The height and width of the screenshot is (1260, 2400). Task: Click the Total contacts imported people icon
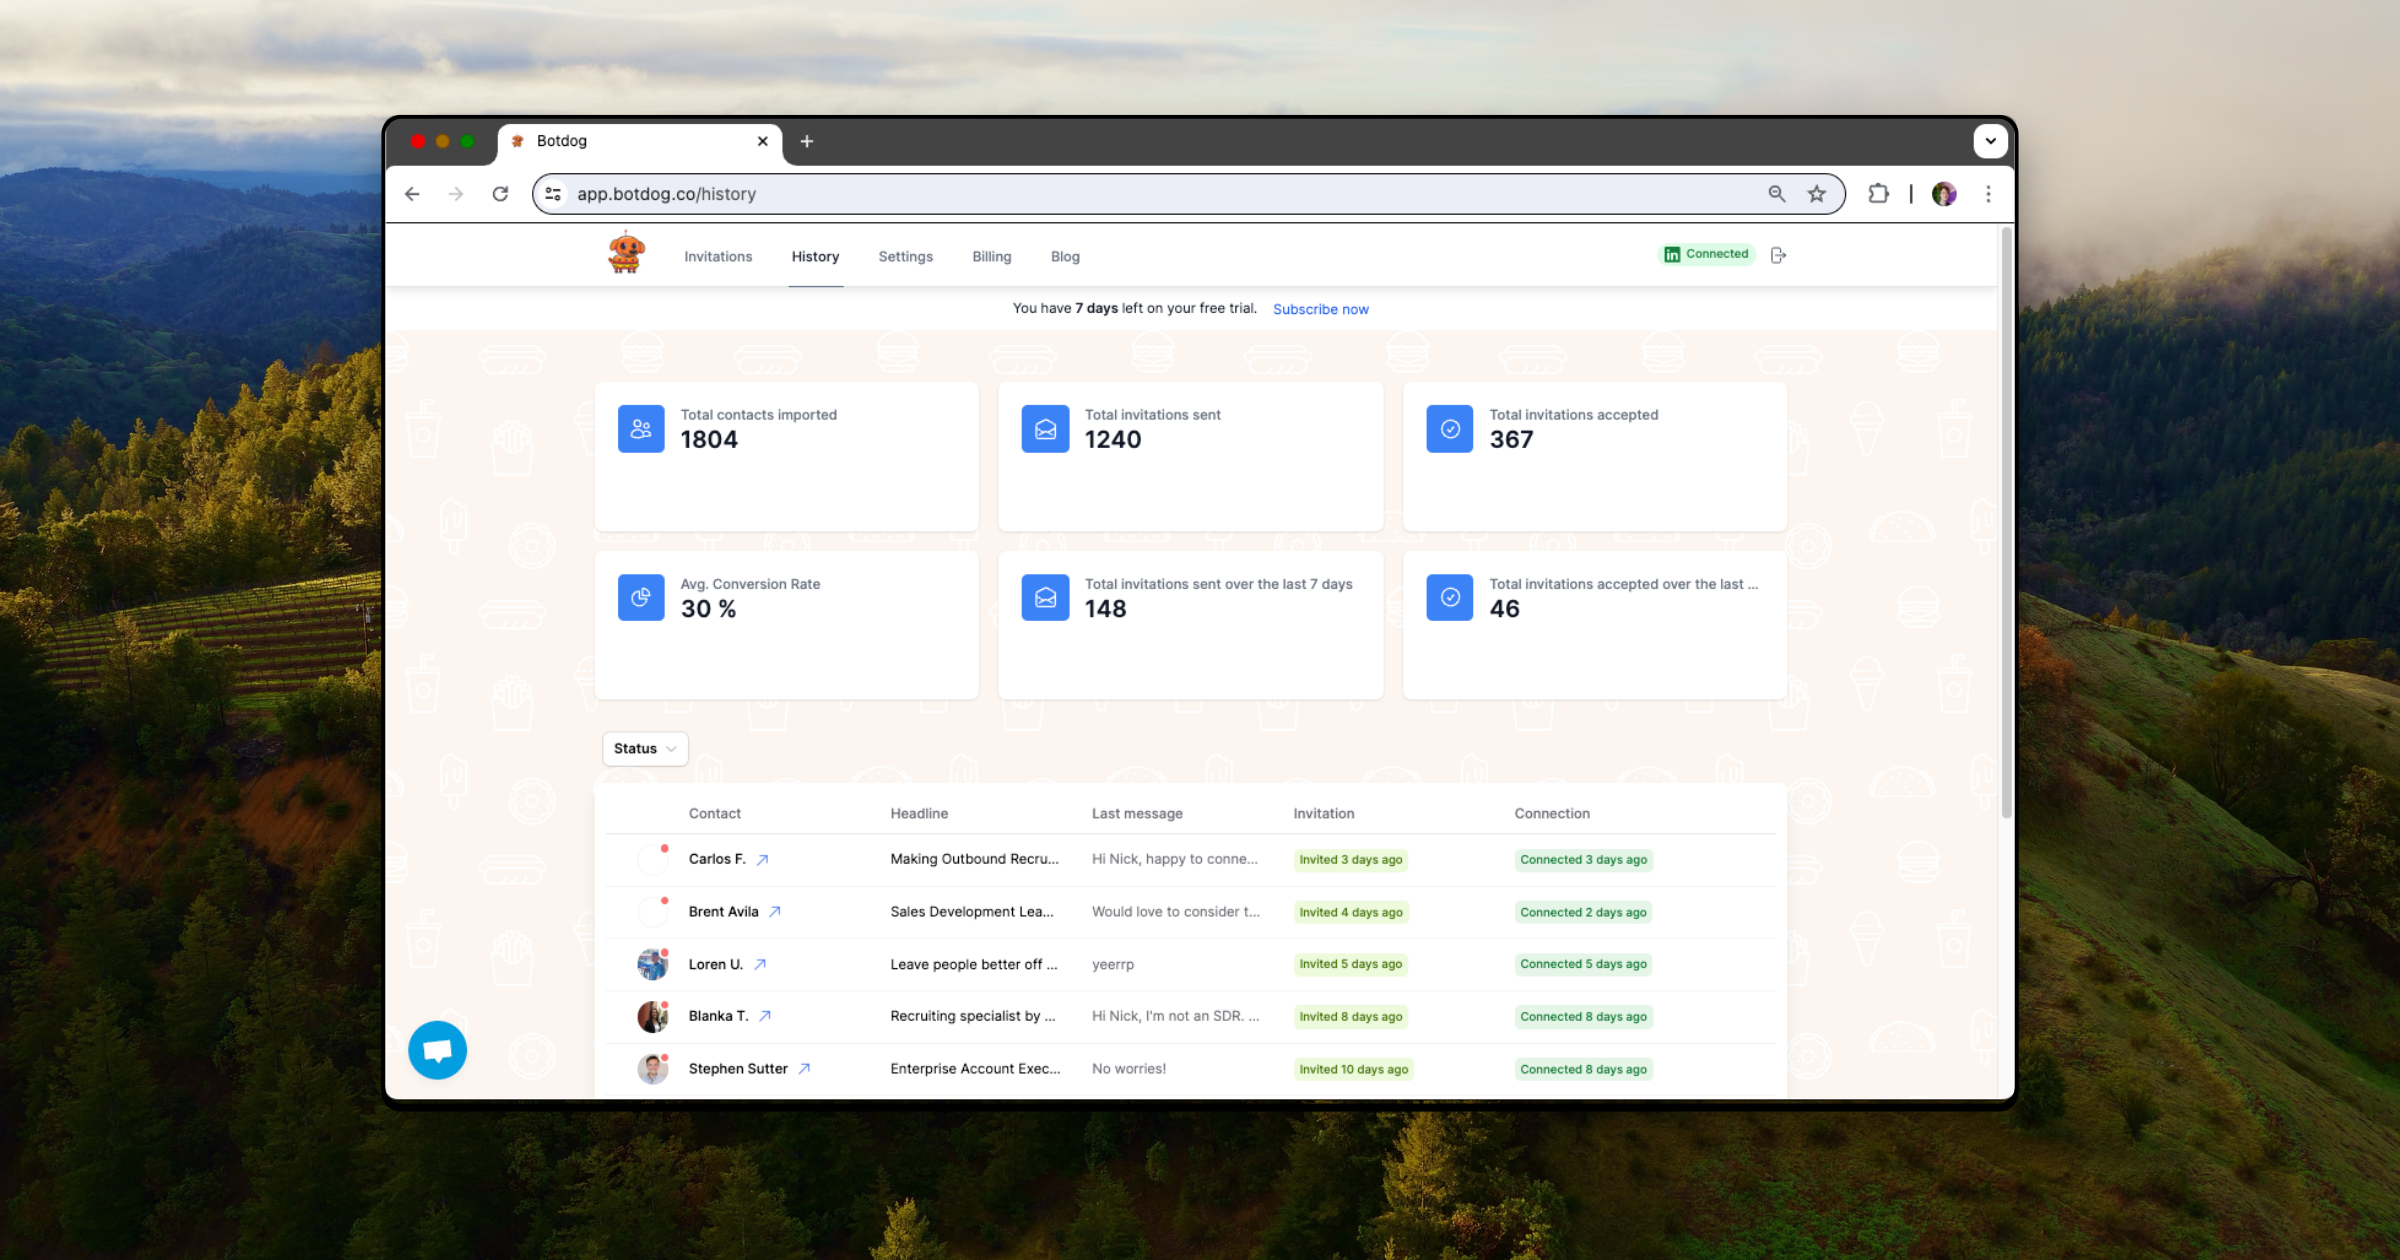point(641,429)
